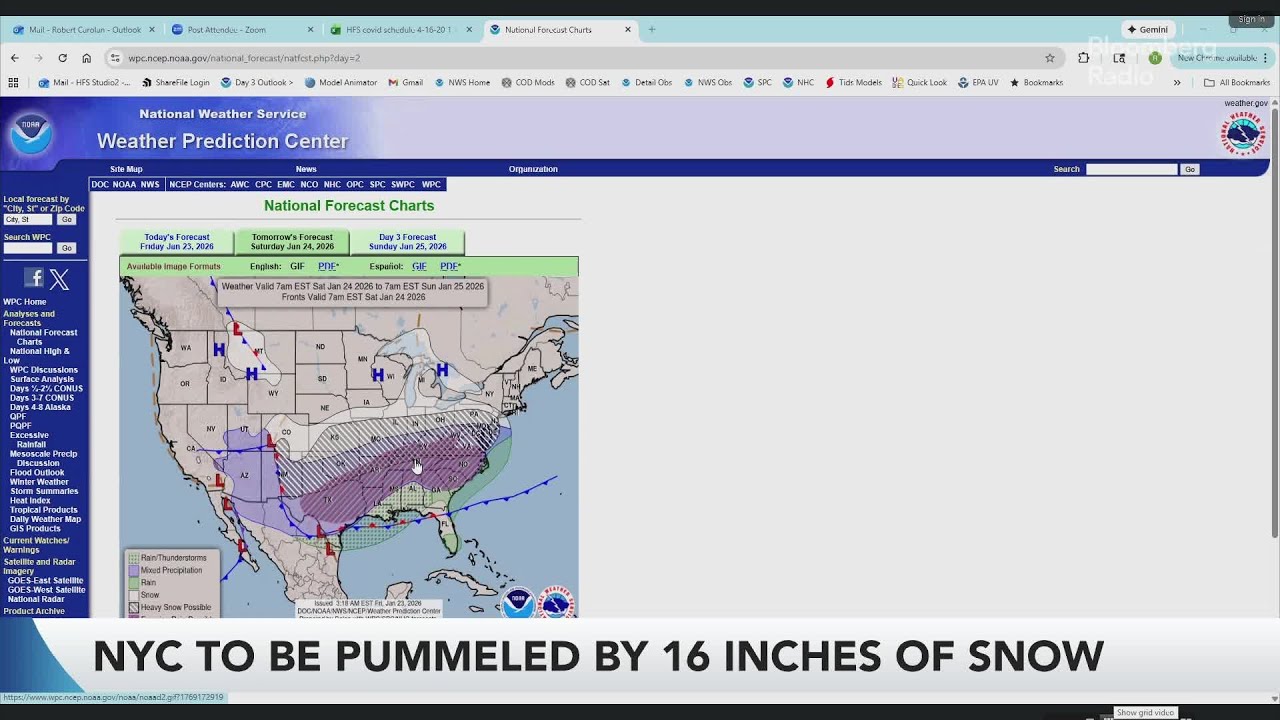This screenshot has width=1280, height=720.
Task: Visit the WPC X (Twitter) icon
Action: pos(60,280)
